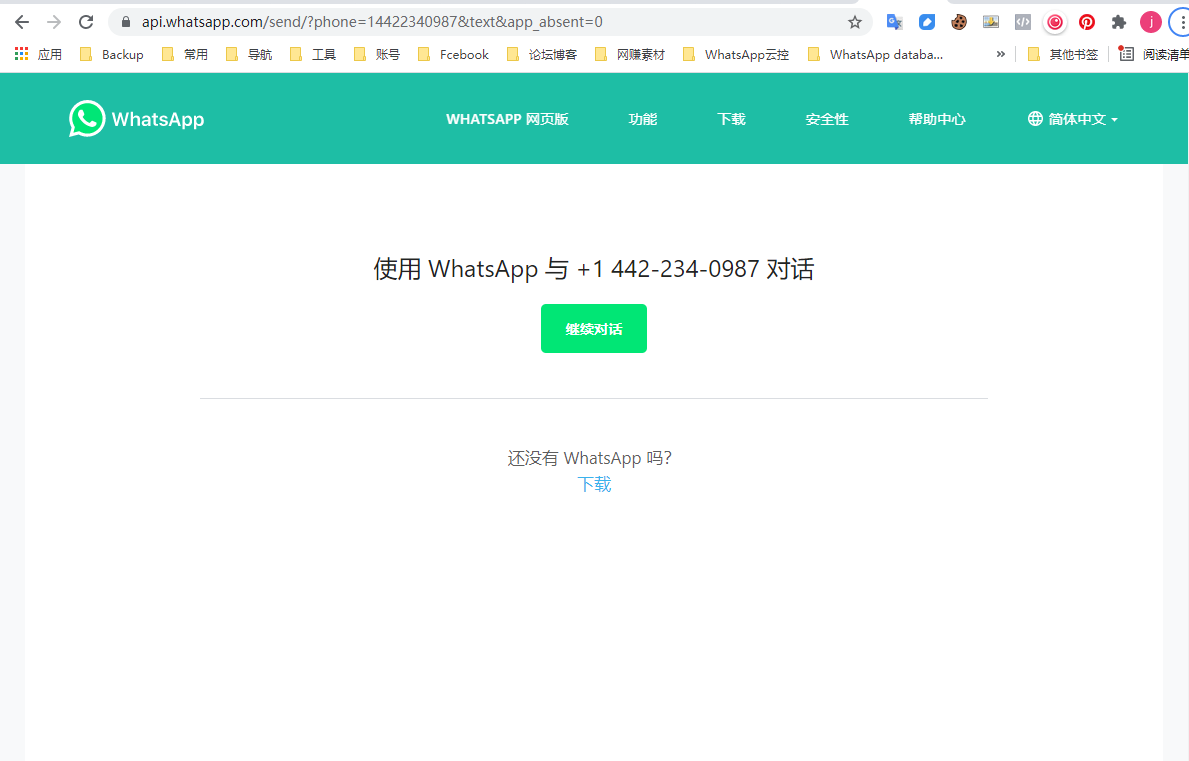Open Chrome apps grid shortcut
This screenshot has width=1189, height=761.
[38, 55]
